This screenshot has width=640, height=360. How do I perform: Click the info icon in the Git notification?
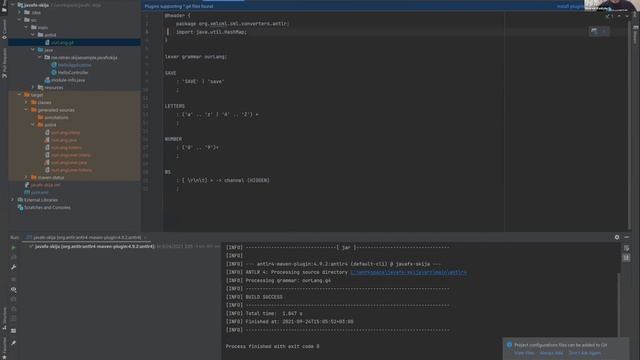(509, 345)
